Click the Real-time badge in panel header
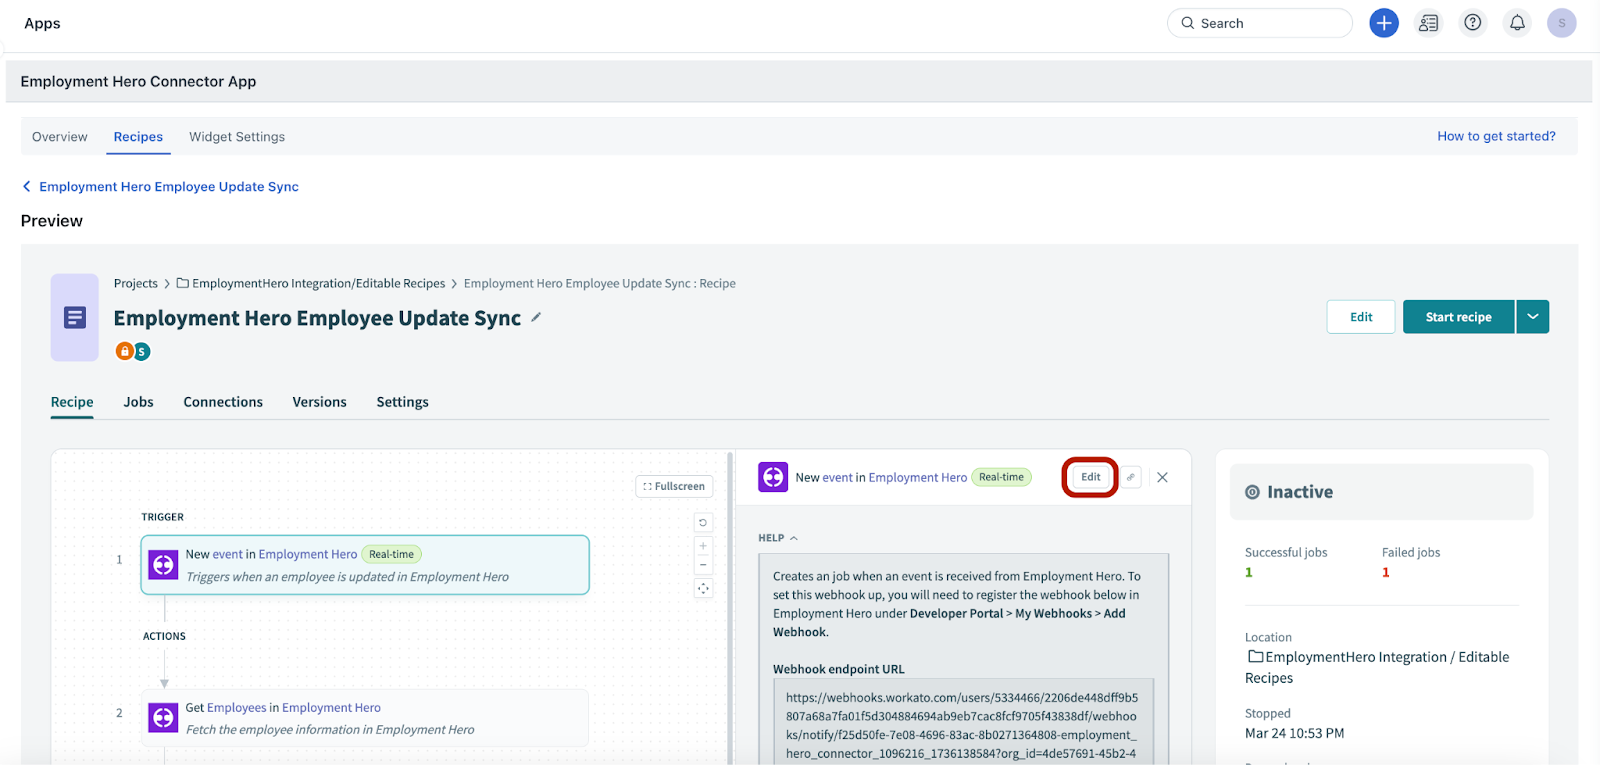The image size is (1600, 765). coord(1001,477)
